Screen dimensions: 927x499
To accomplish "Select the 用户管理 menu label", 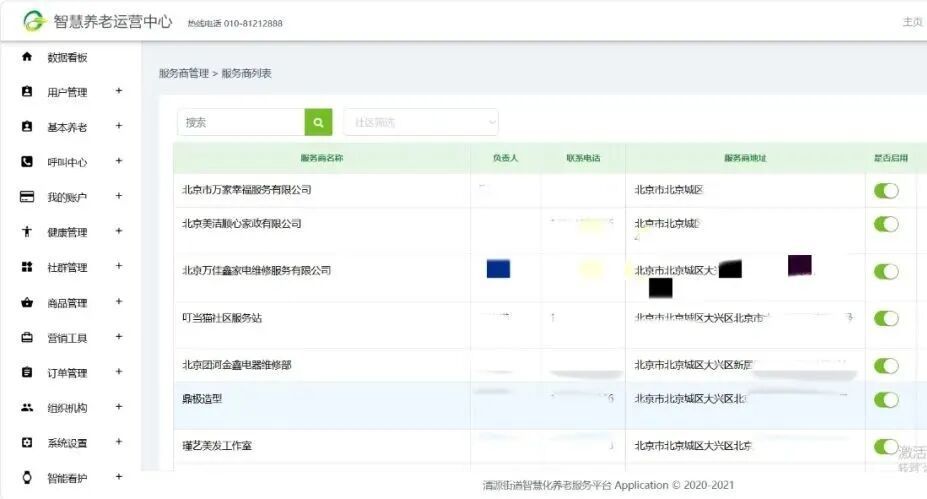I will point(67,92).
